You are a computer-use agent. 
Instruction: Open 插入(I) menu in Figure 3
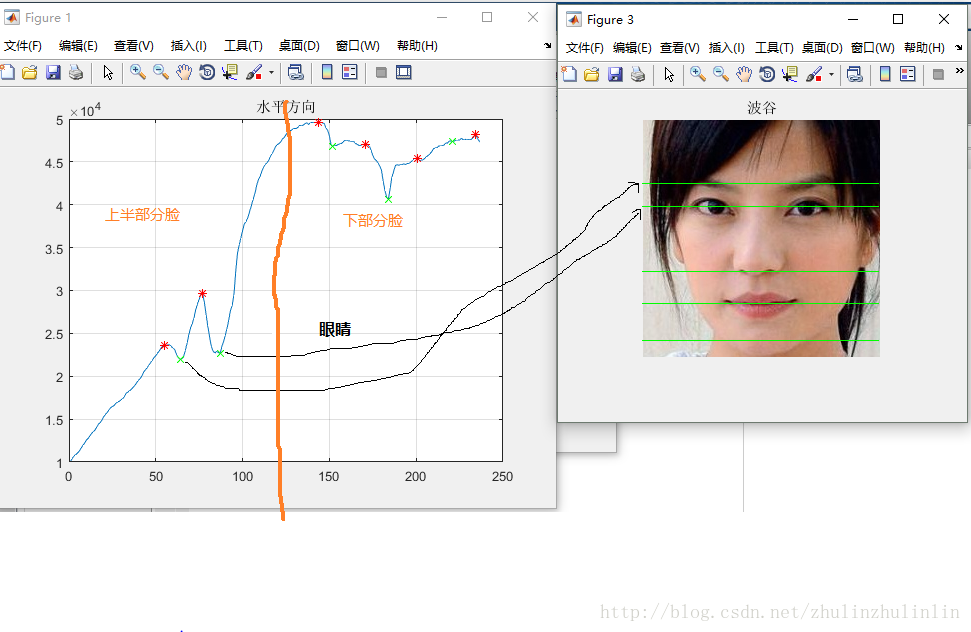(727, 48)
